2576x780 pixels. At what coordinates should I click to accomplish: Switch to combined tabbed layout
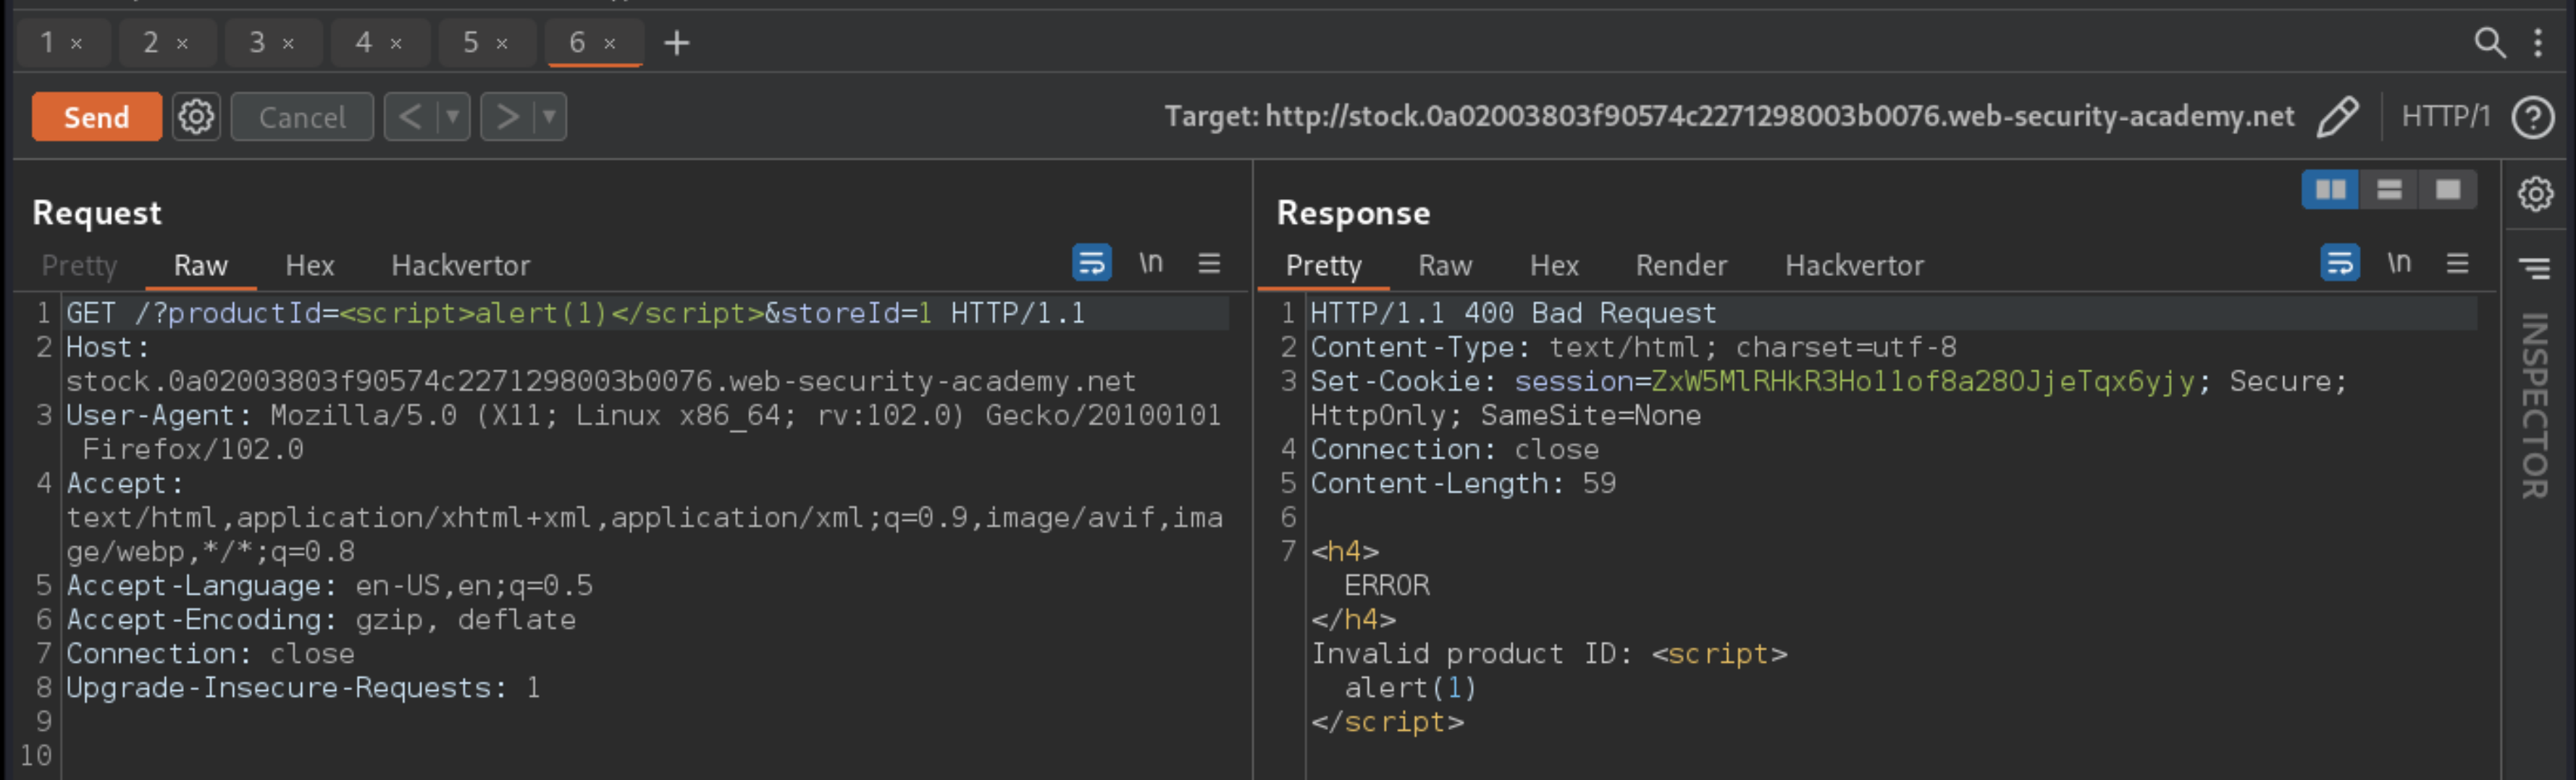(x=2447, y=190)
